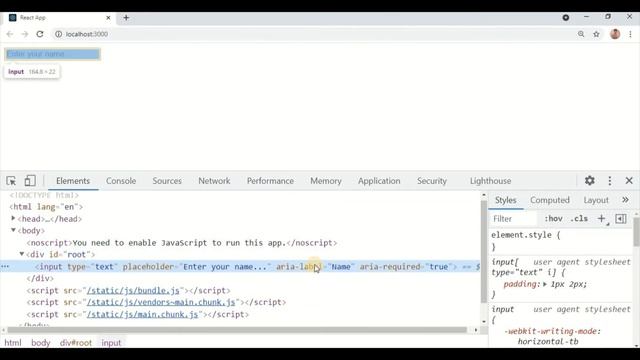Select html in the breadcrumb bar
Viewport: 640px width, 360px height.
coord(13,343)
